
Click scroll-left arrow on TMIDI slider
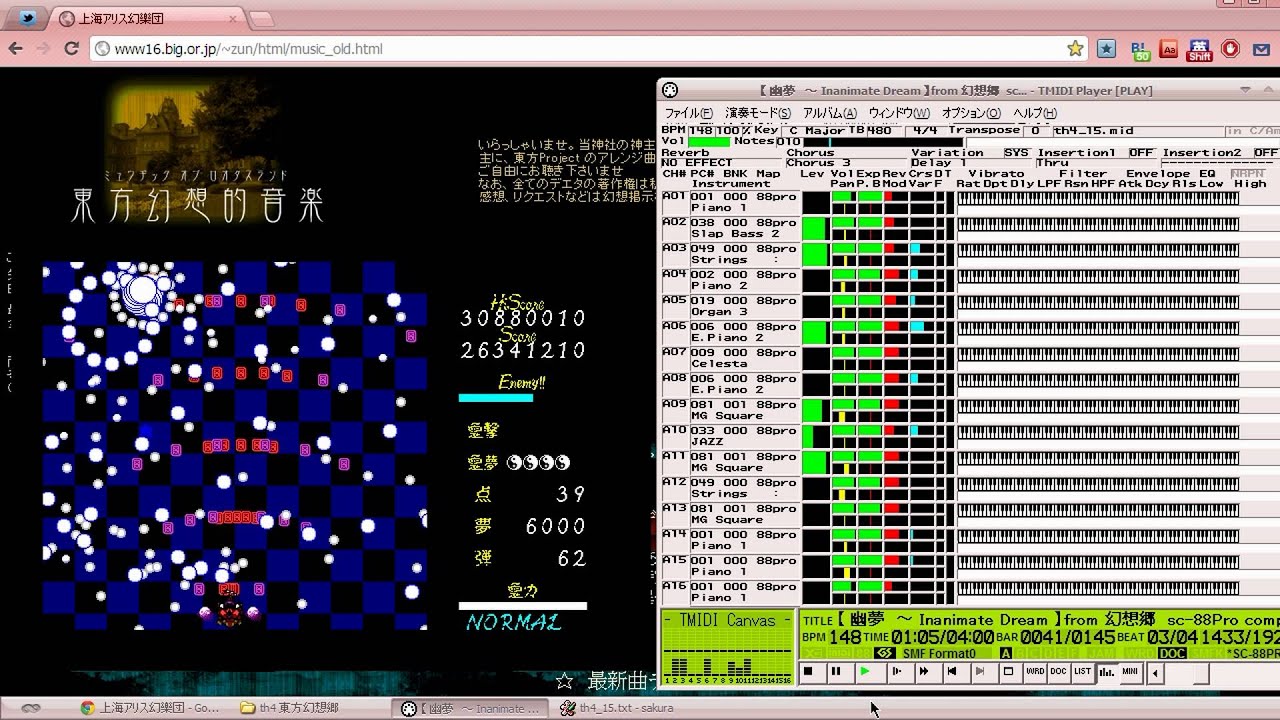point(1156,673)
